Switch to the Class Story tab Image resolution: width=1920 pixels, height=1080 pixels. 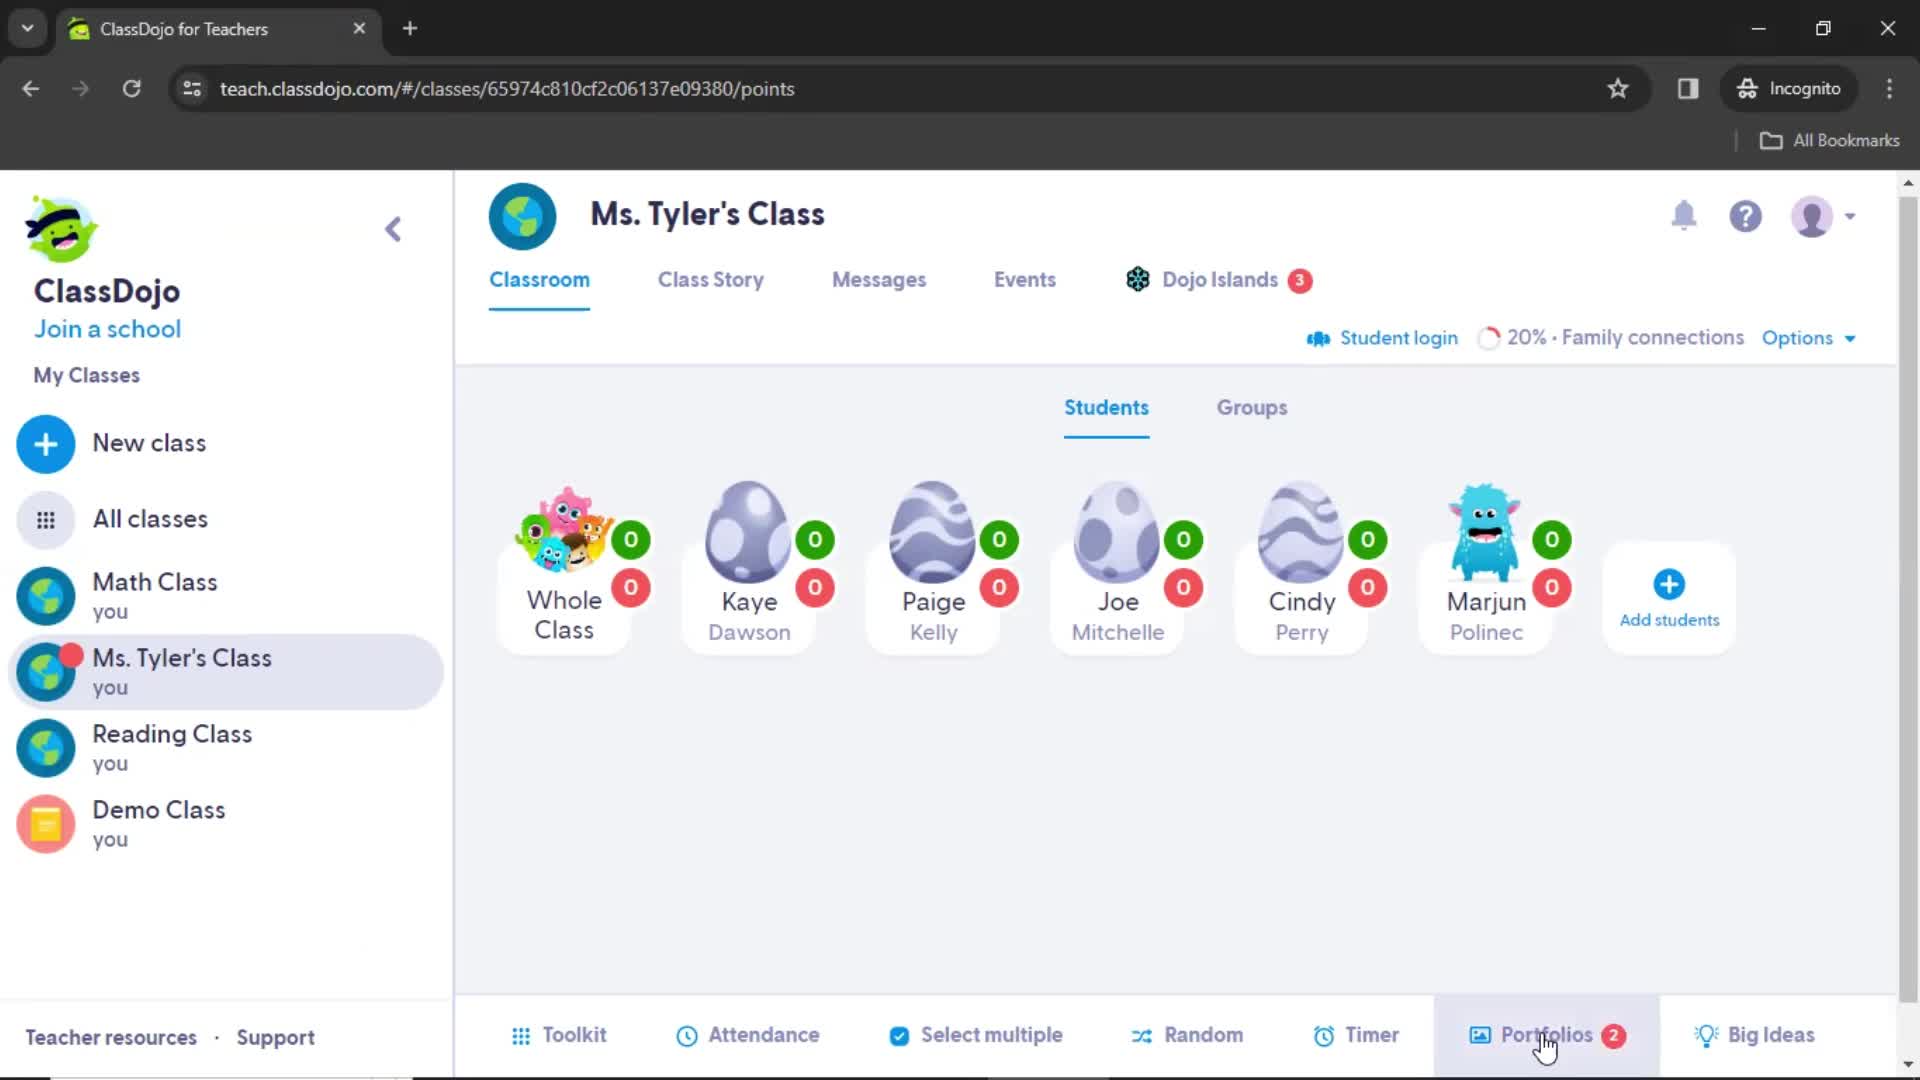pos(711,280)
